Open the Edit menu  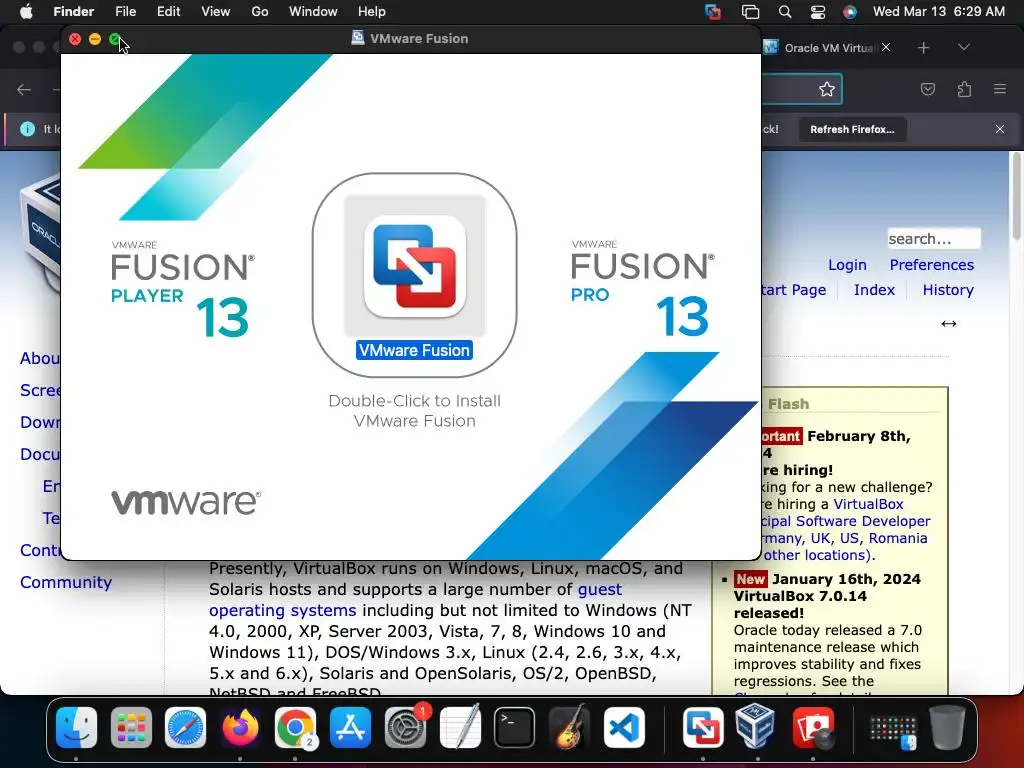(168, 11)
